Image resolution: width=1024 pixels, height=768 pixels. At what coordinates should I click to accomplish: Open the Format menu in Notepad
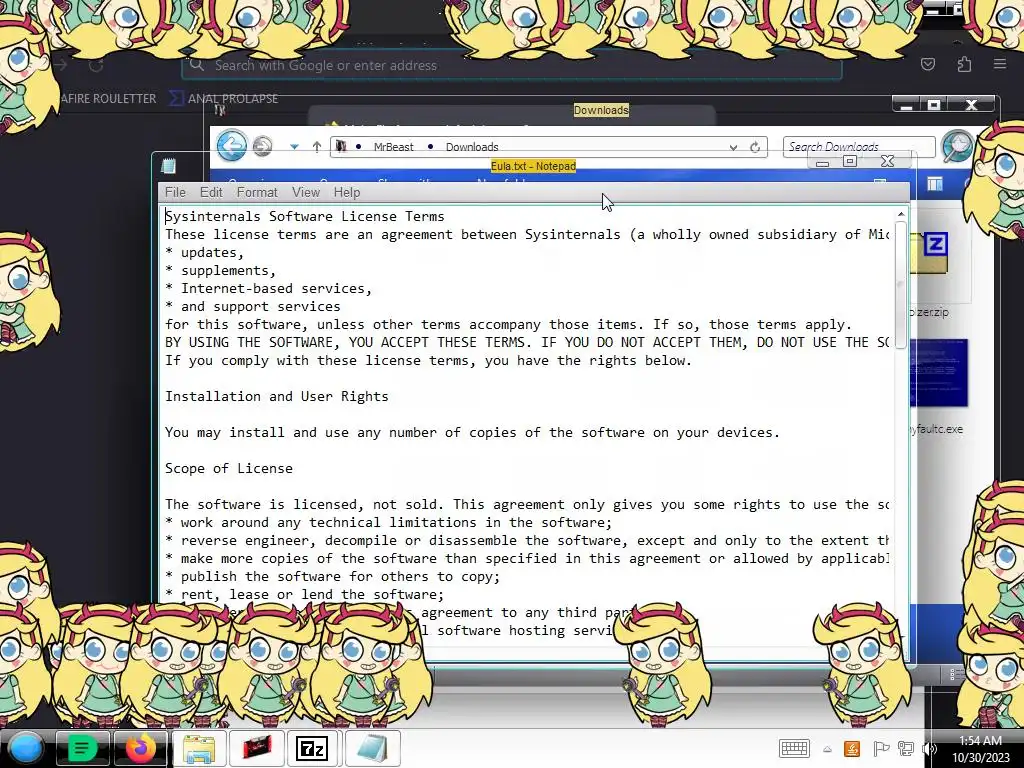point(257,192)
